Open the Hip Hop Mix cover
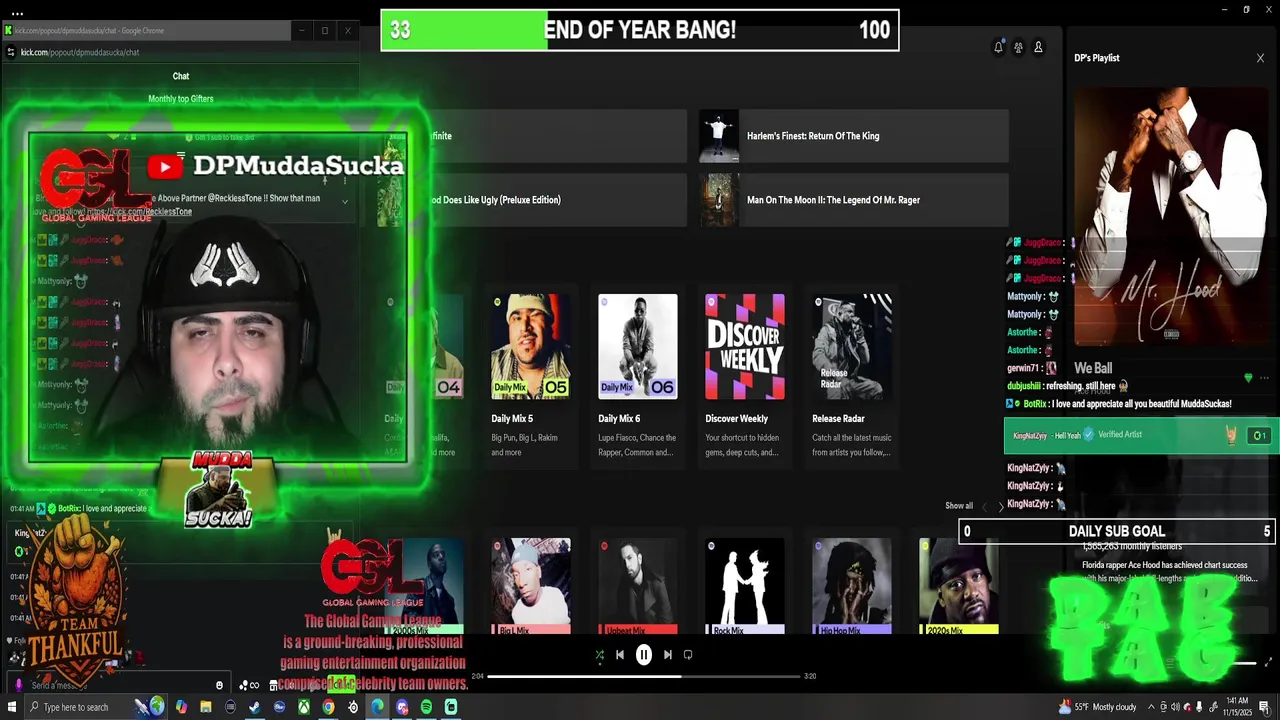The width and height of the screenshot is (1280, 720). pos(852,587)
